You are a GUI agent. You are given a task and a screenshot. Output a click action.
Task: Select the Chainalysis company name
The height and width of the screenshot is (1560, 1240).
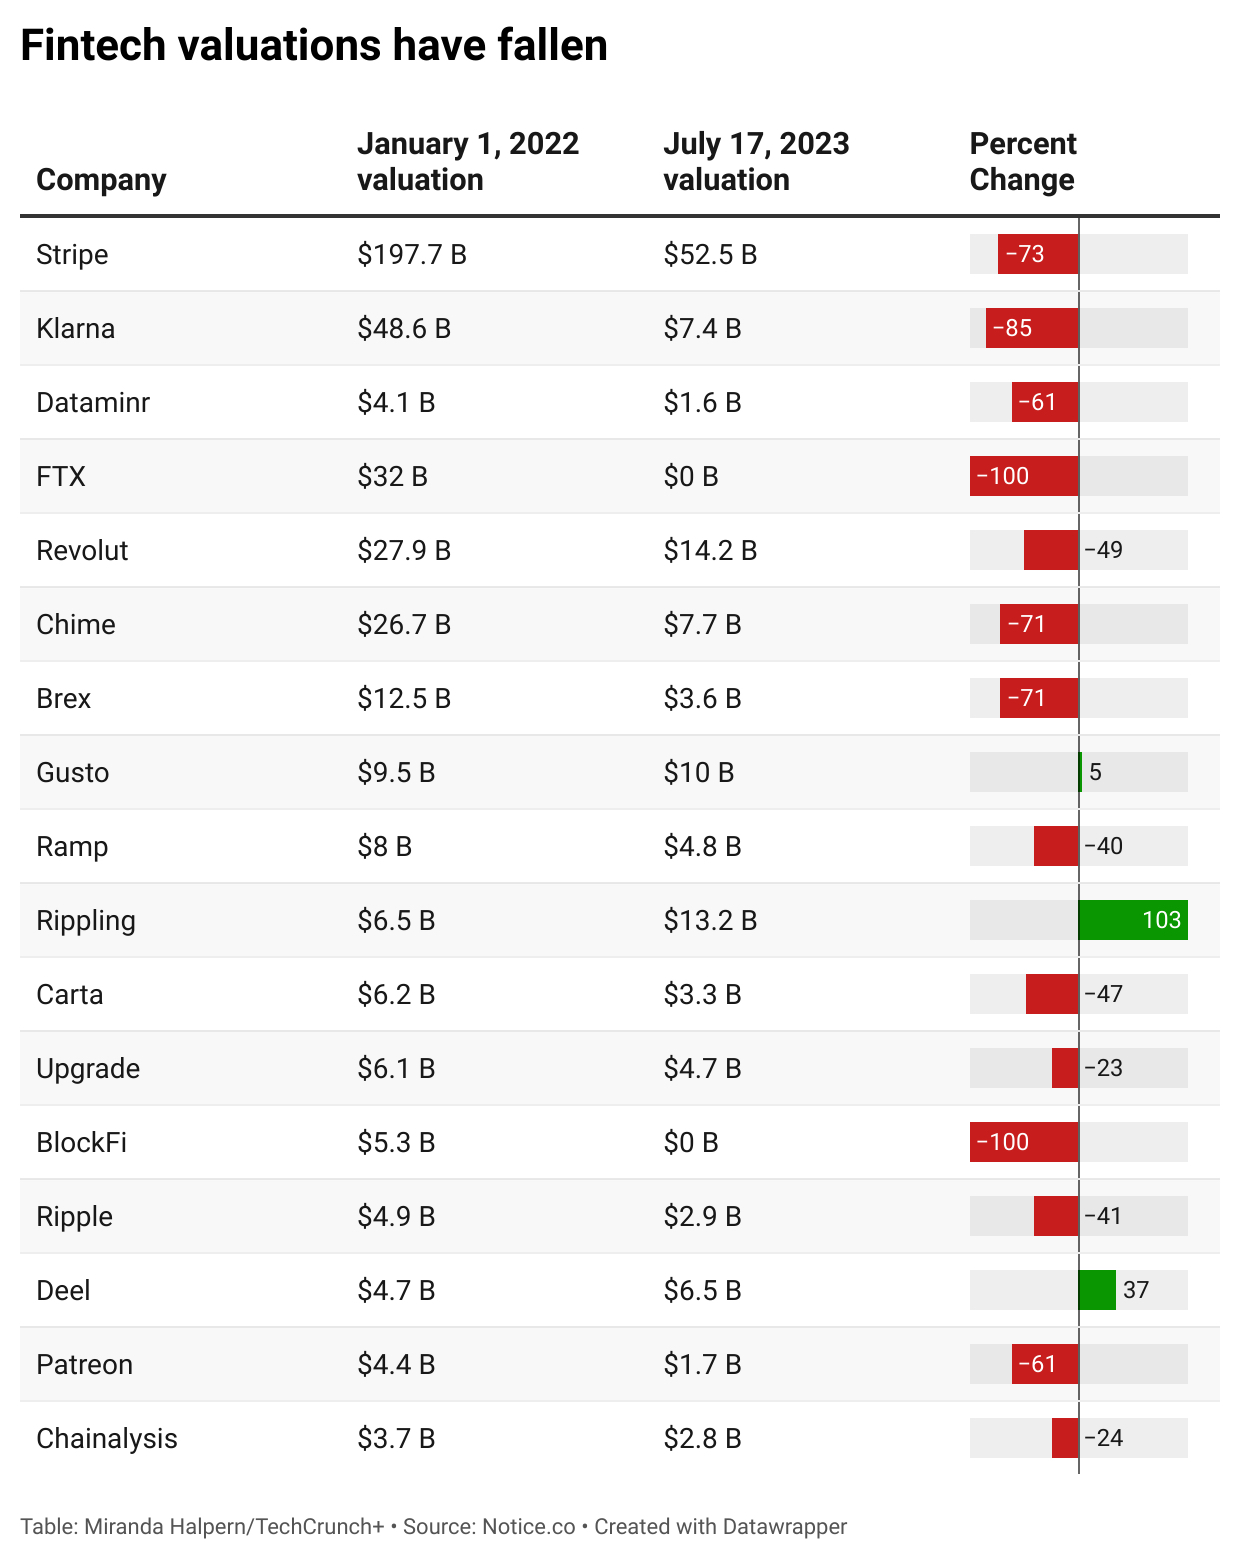[x=106, y=1439]
